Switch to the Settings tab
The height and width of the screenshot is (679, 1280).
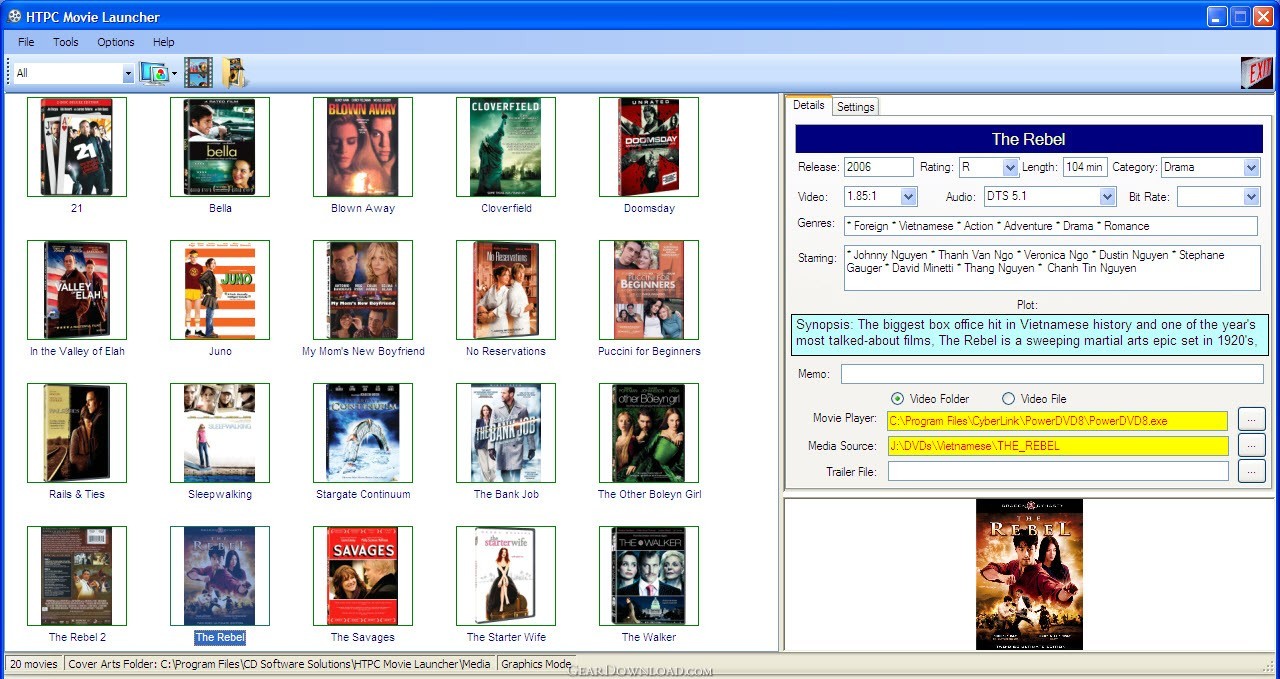[x=856, y=106]
